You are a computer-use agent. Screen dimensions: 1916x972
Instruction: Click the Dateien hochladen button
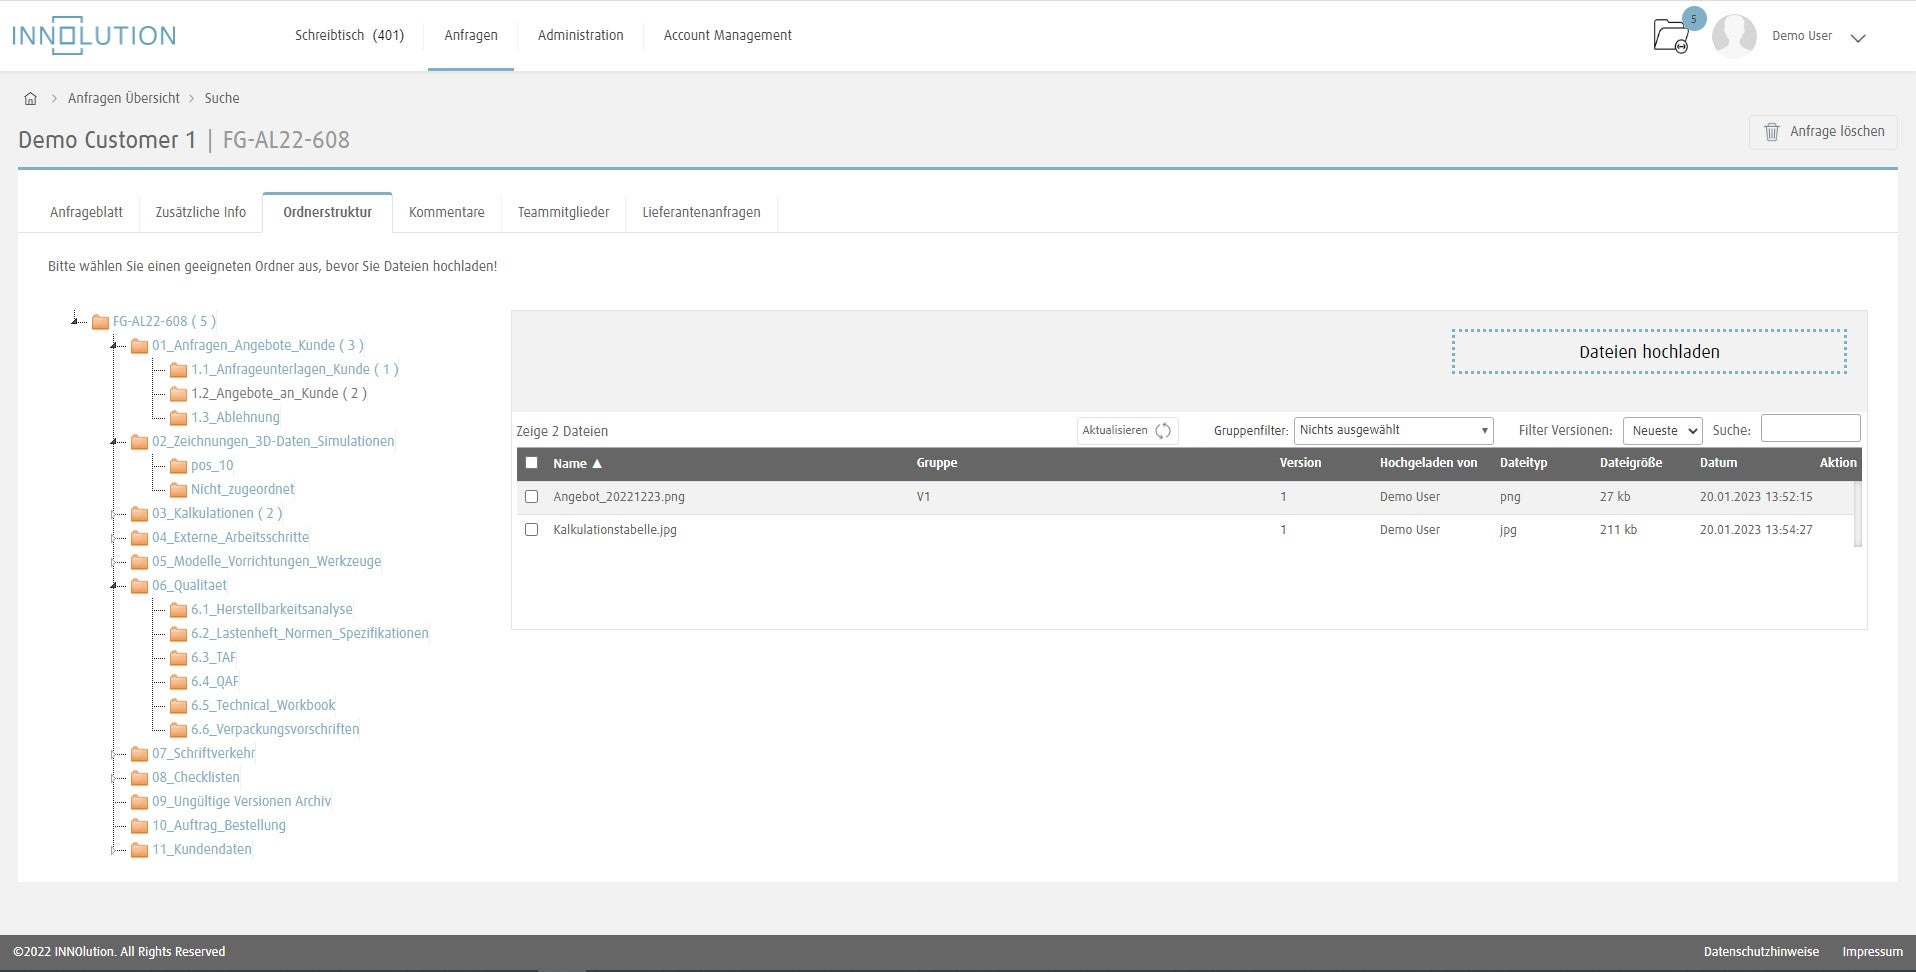[x=1648, y=352]
